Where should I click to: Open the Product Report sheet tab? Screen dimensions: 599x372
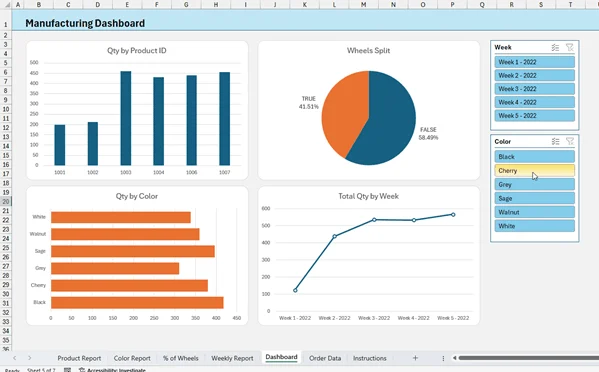[x=79, y=358]
